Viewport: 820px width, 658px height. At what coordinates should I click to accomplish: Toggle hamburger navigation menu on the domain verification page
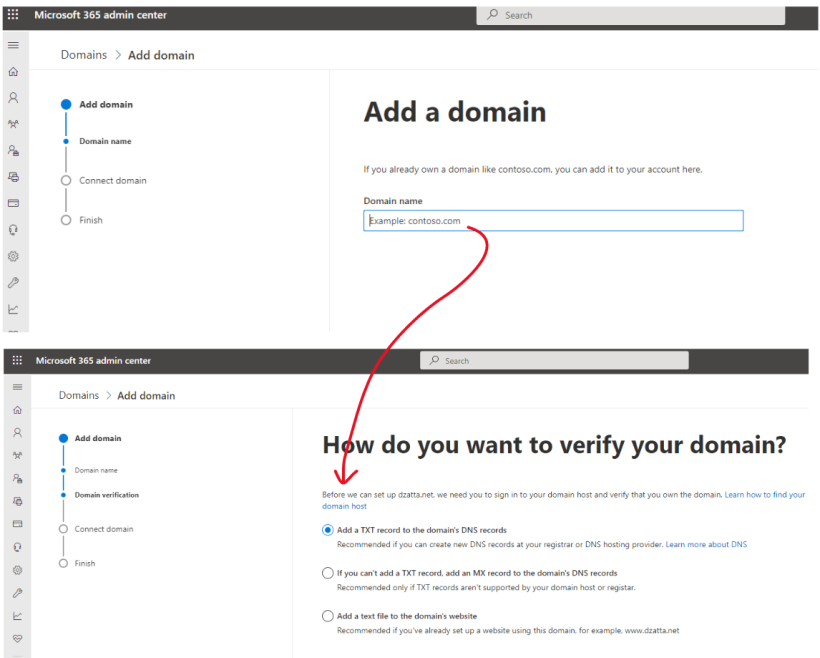pos(16,386)
